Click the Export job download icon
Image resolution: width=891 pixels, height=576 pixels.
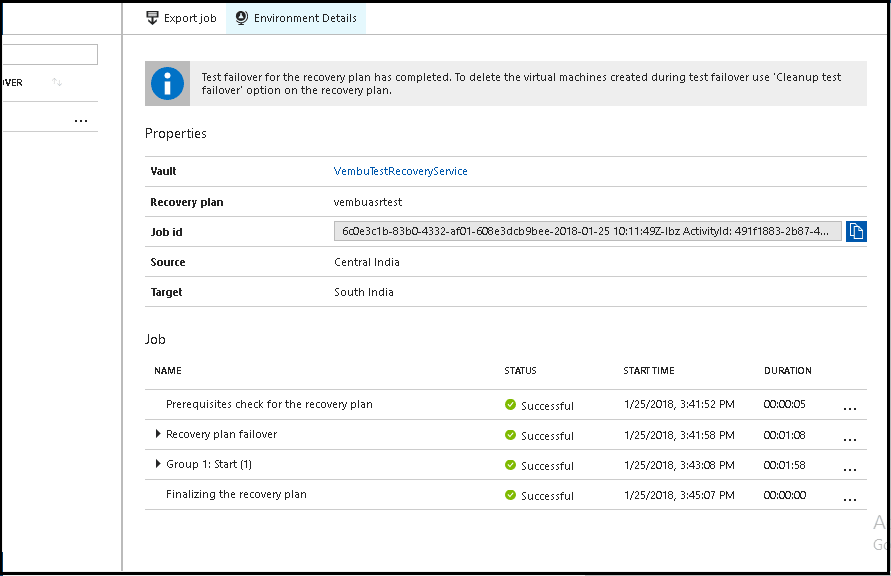coord(152,18)
